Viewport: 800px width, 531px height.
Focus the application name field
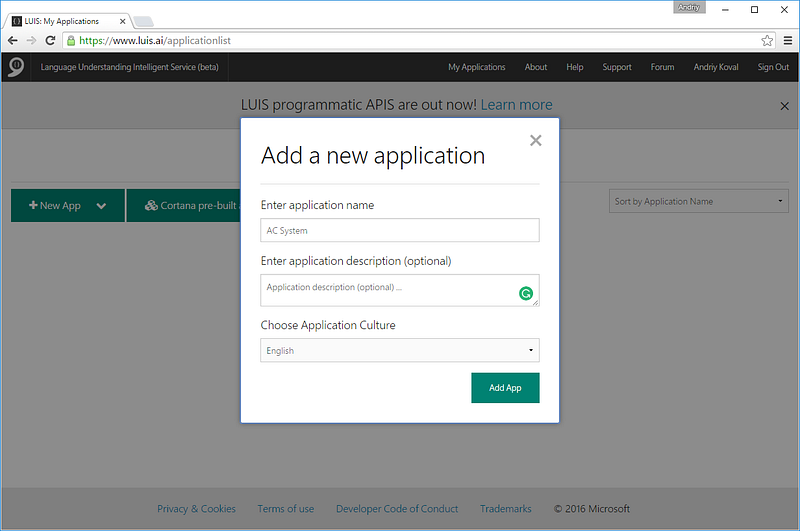pos(399,230)
